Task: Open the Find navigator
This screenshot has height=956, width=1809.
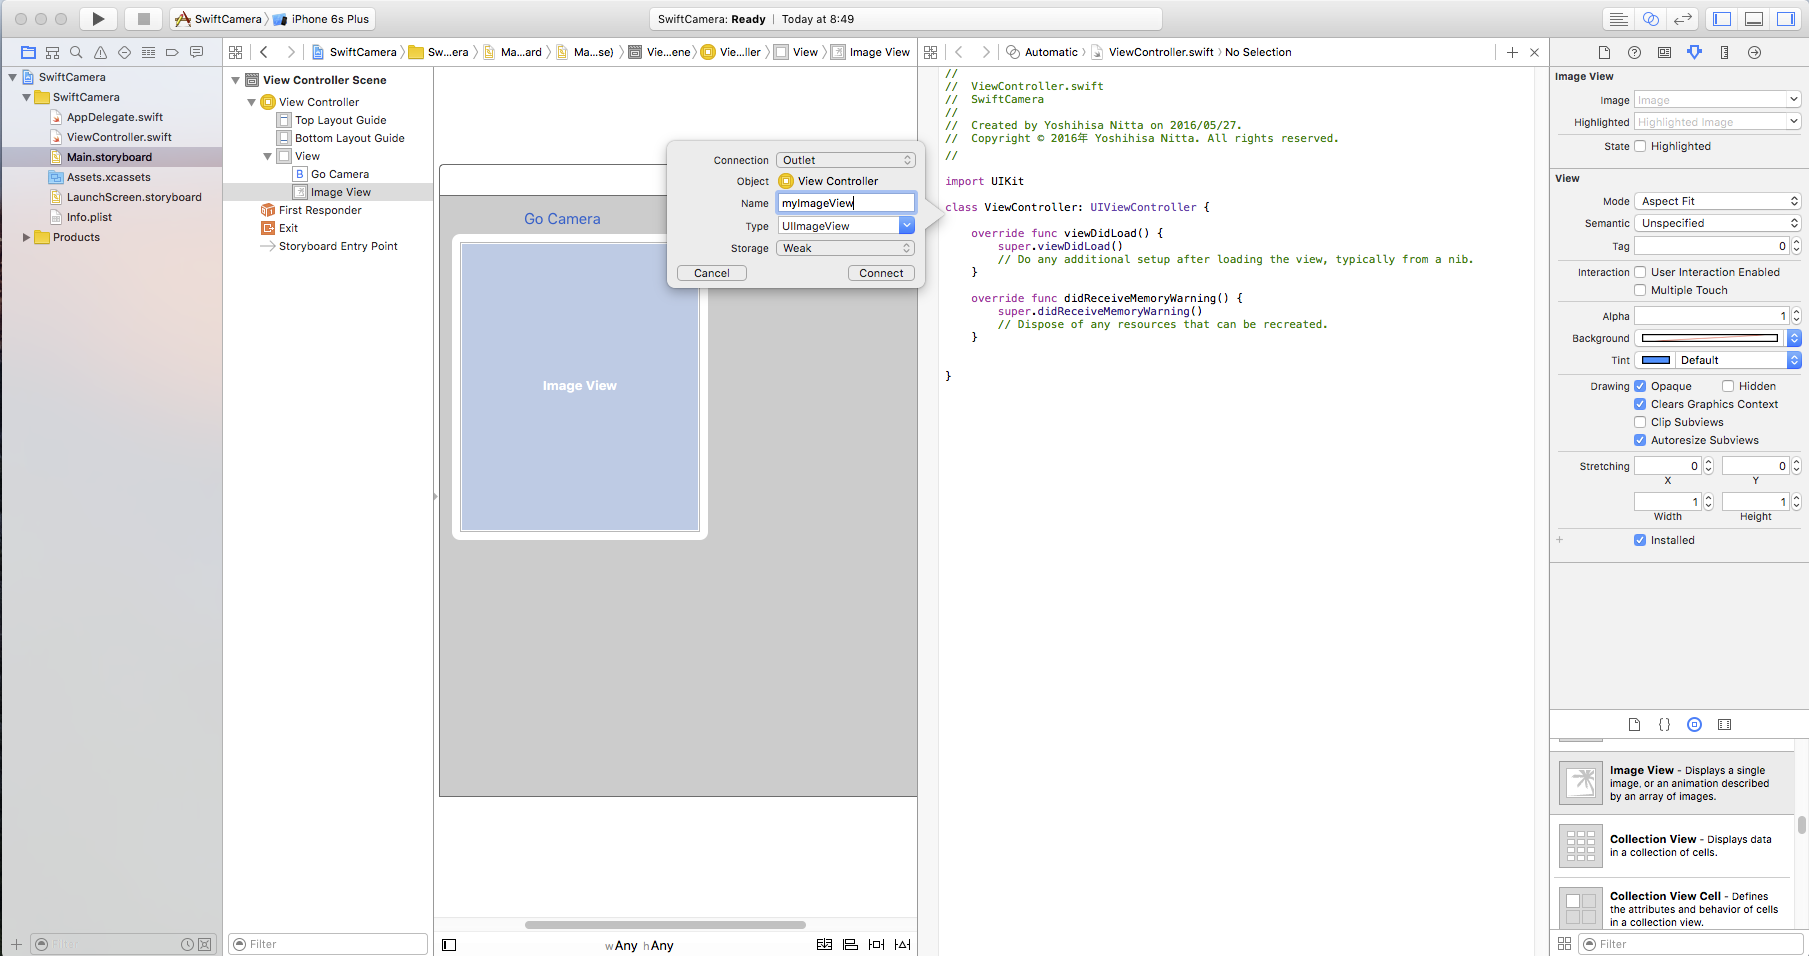Action: pos(76,52)
